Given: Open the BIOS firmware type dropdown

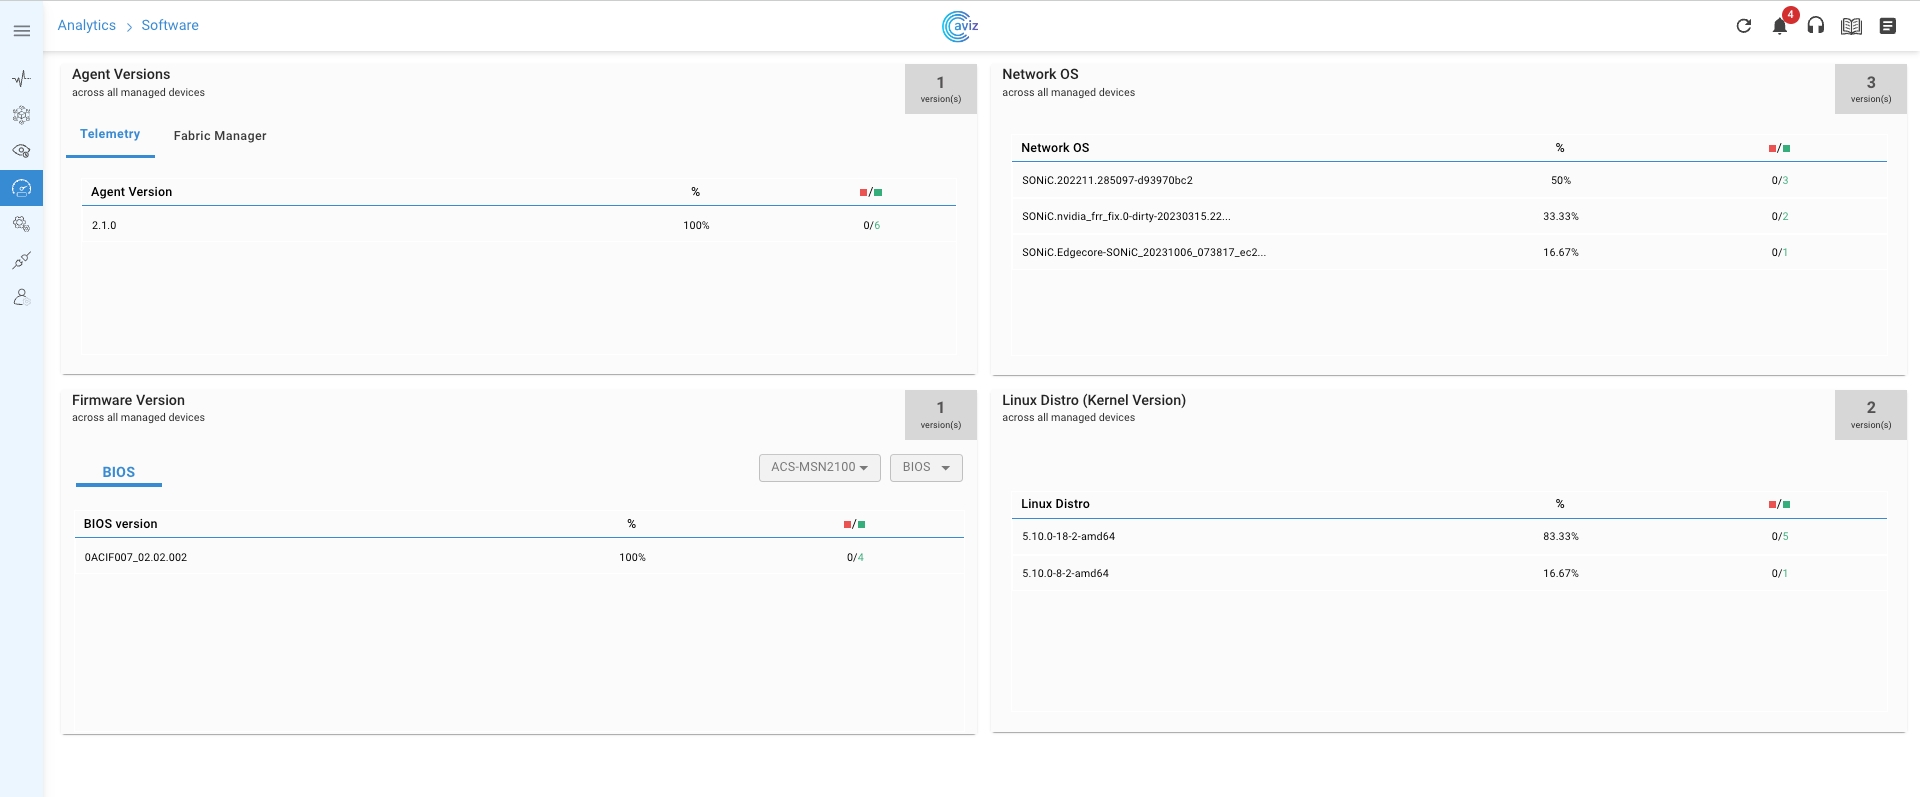Looking at the screenshot, I should point(926,468).
